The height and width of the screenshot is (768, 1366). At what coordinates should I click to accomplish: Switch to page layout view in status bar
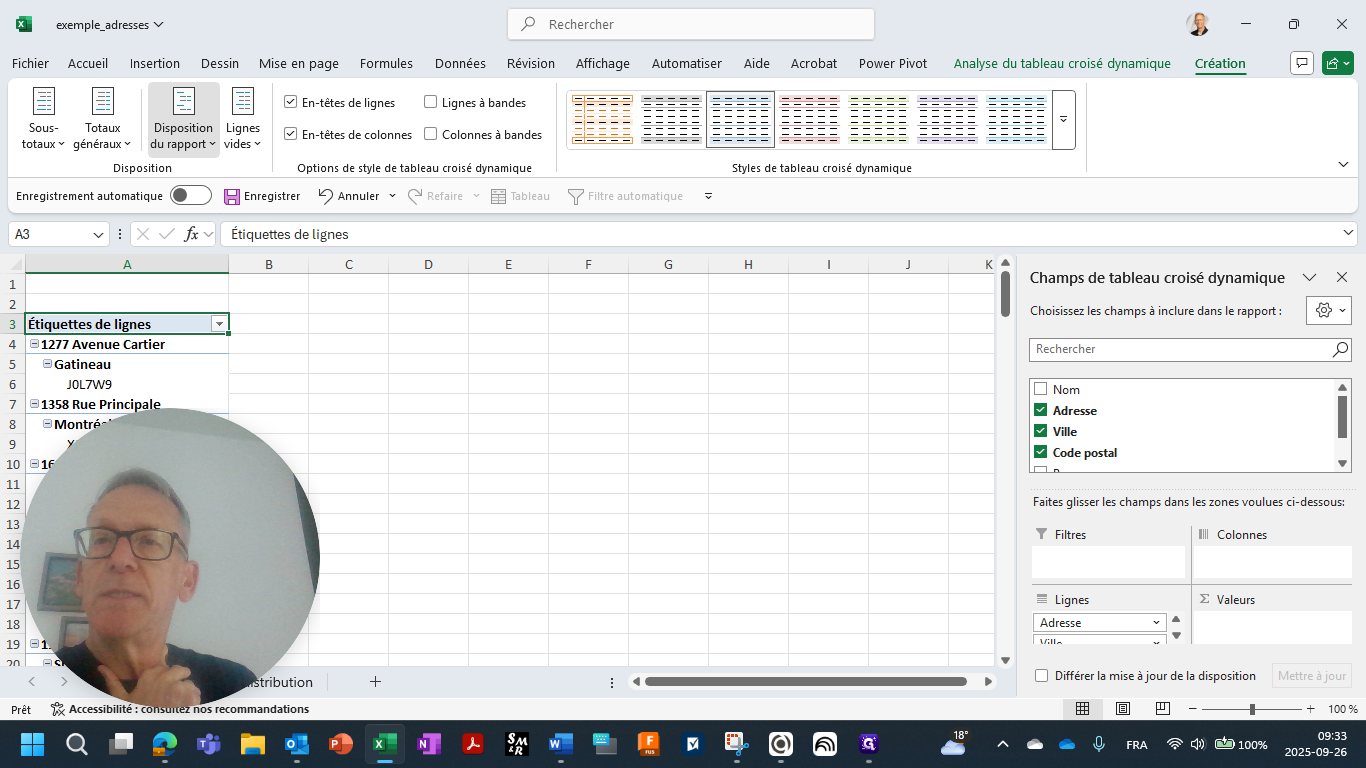coord(1122,709)
